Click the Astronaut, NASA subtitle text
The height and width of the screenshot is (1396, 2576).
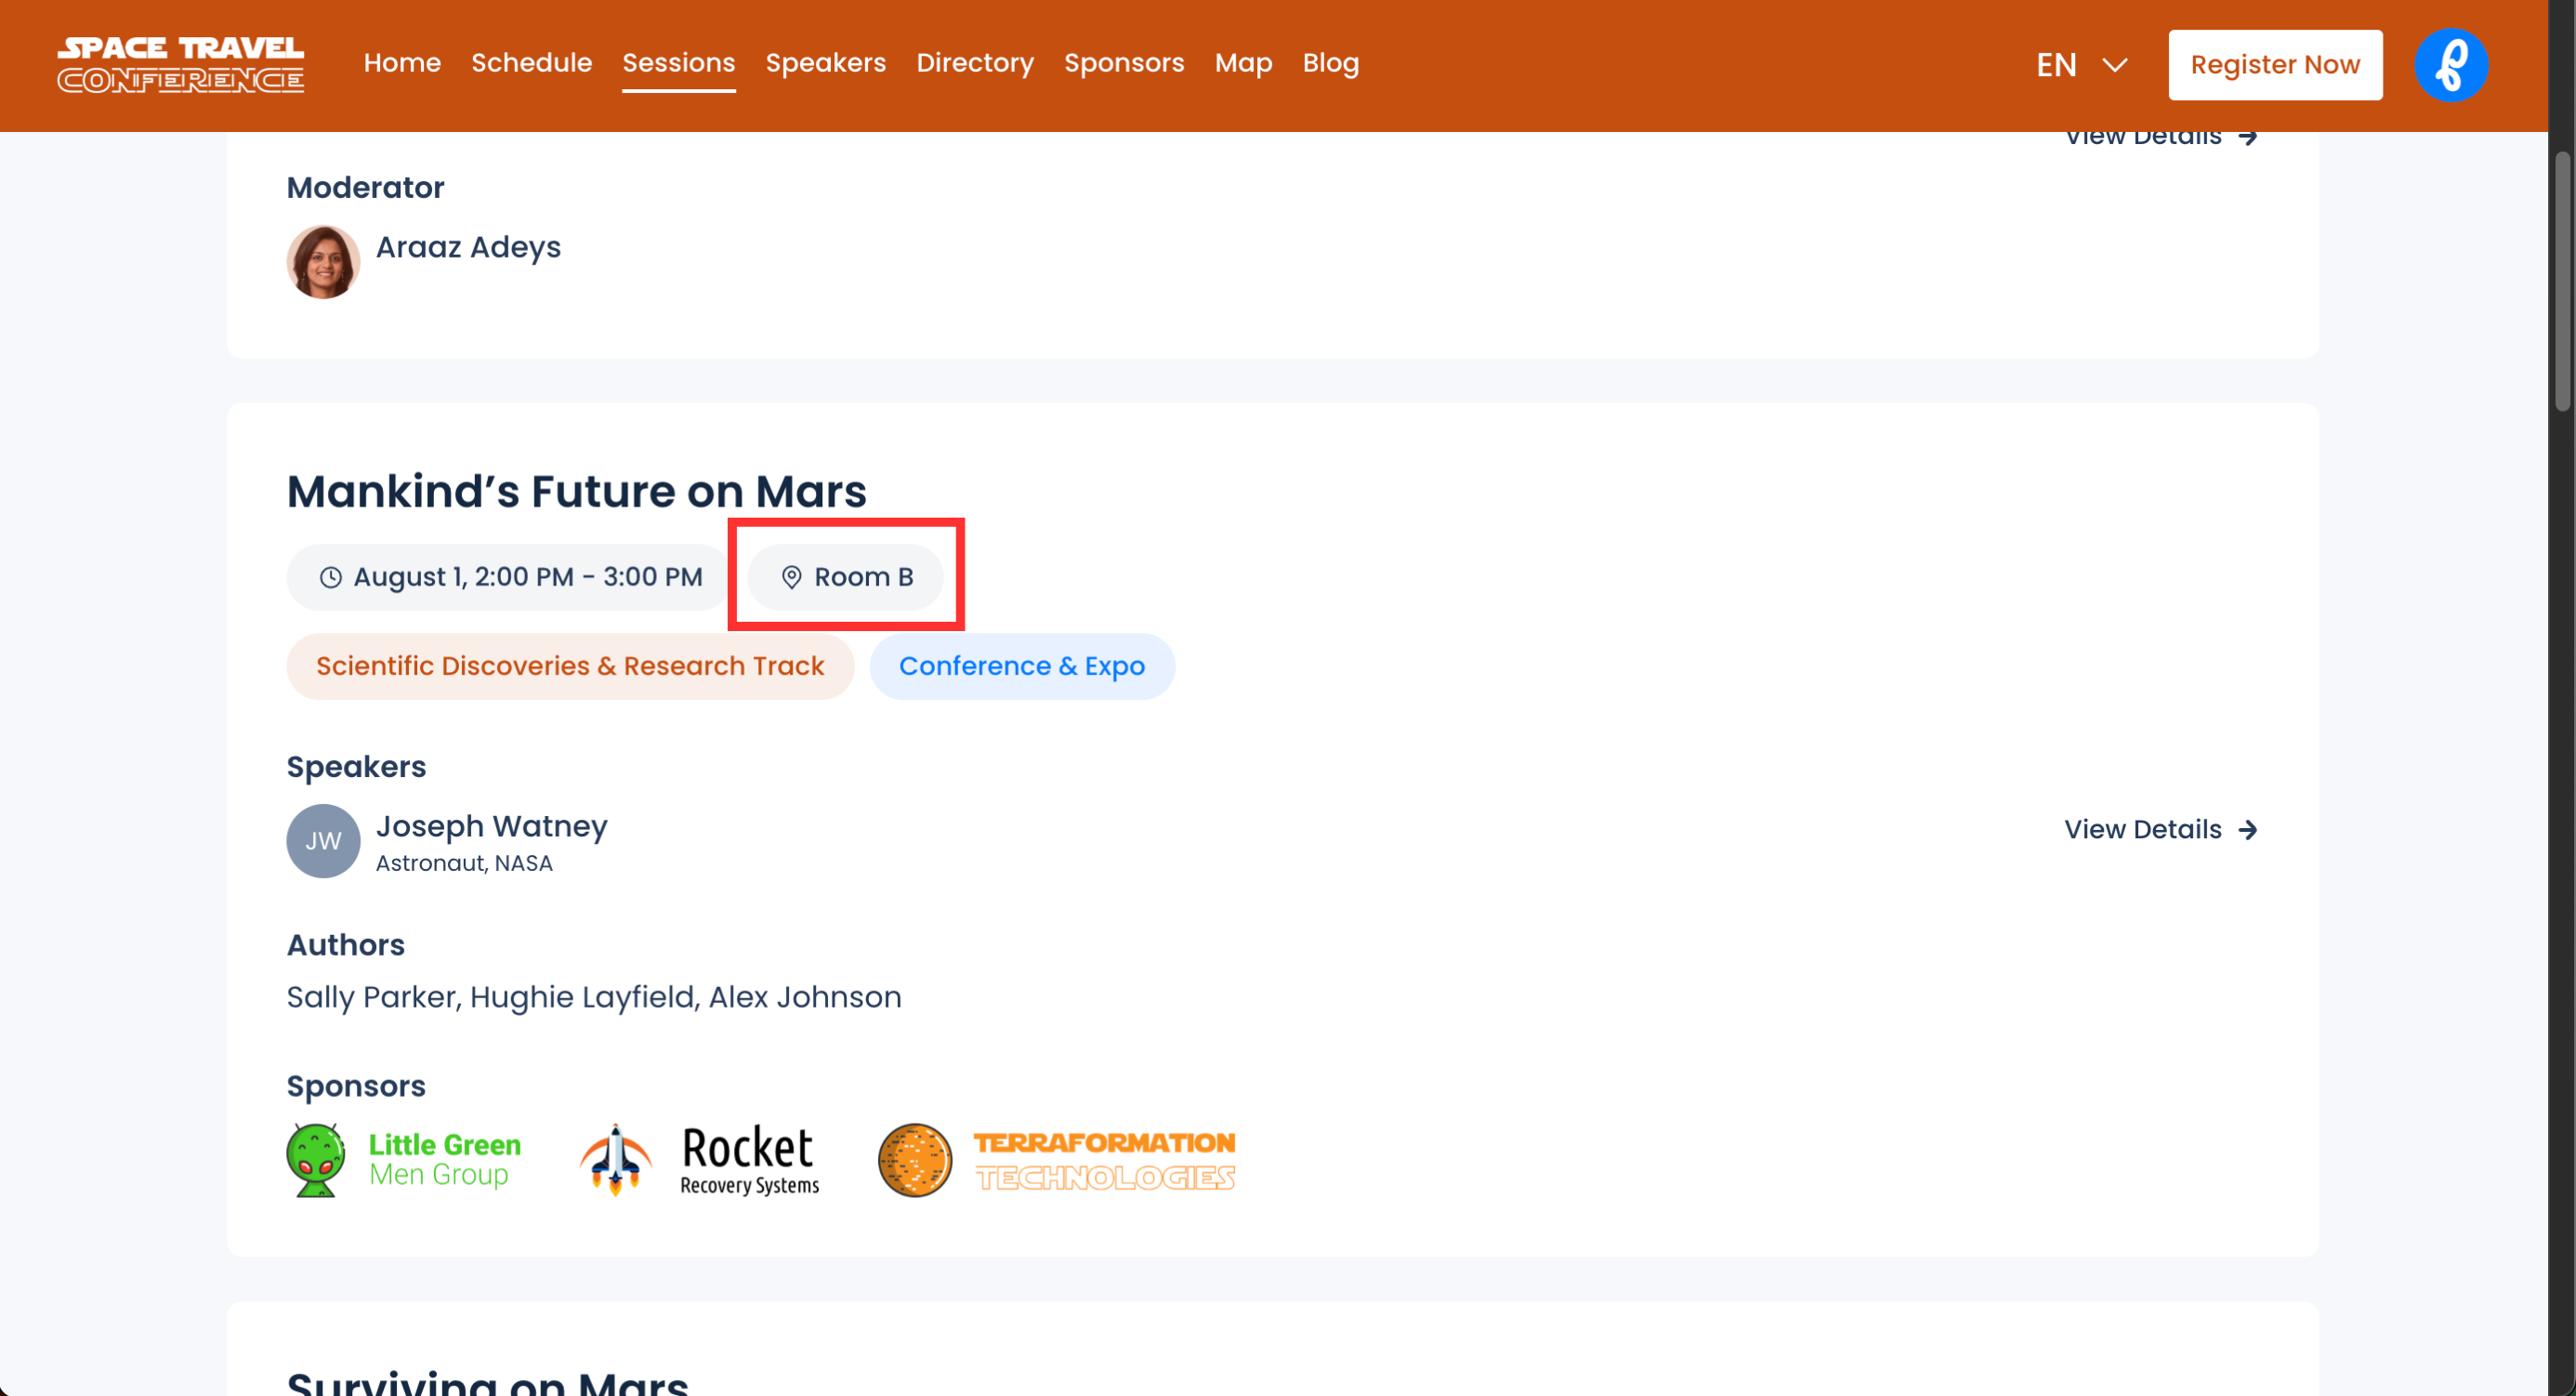click(x=464, y=863)
